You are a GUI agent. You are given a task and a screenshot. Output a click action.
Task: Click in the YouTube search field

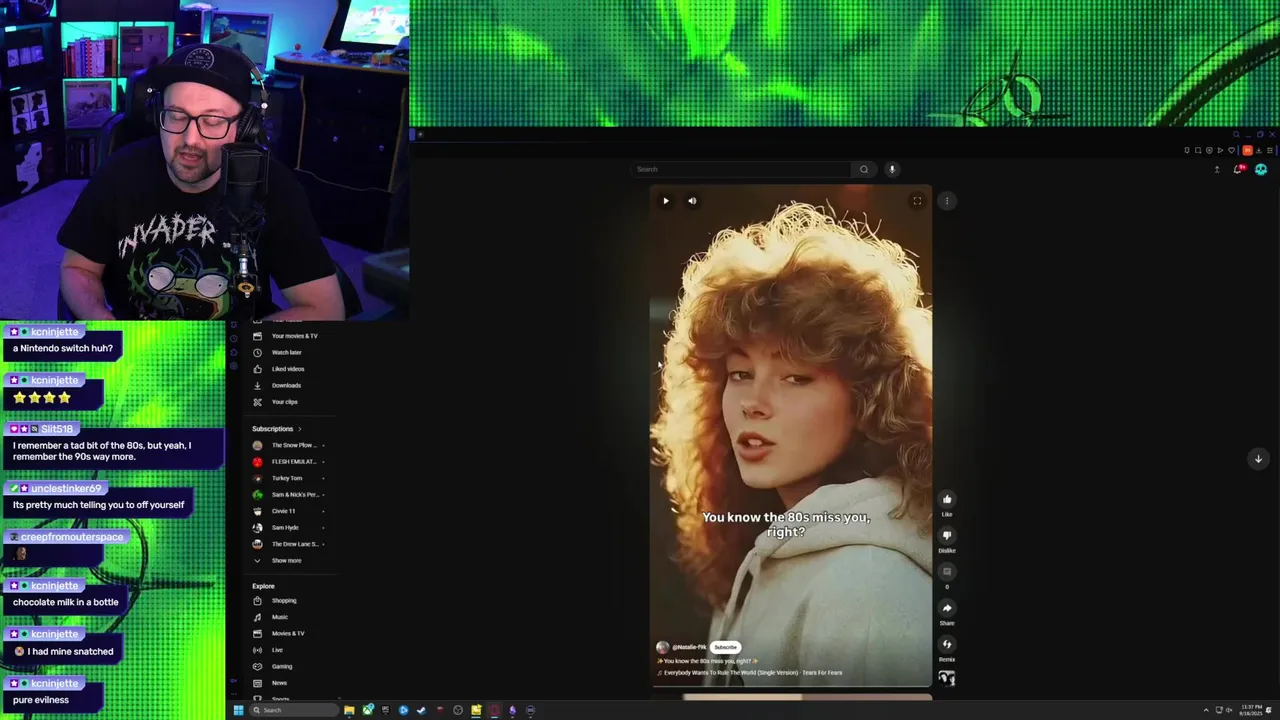742,169
